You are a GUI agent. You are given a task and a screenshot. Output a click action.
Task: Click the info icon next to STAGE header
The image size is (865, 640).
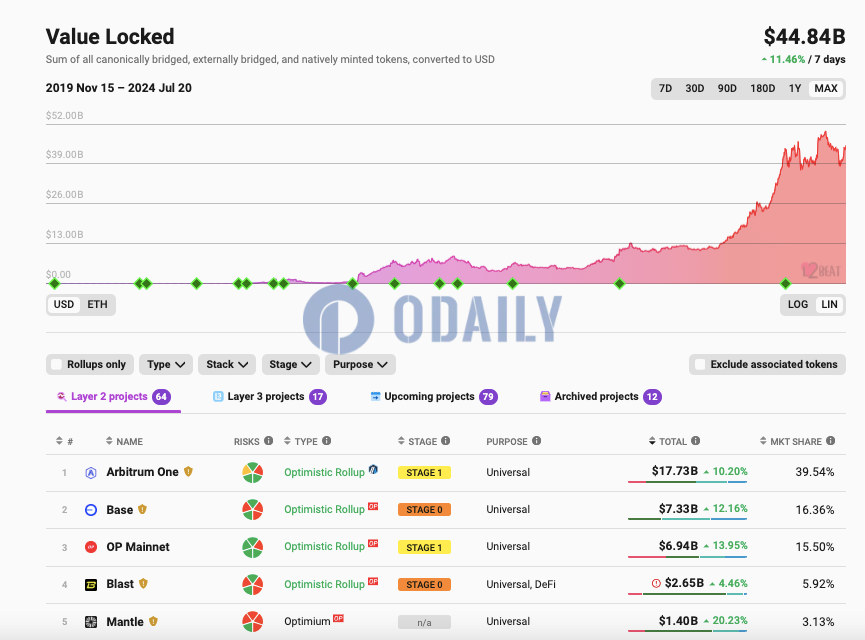click(x=446, y=440)
